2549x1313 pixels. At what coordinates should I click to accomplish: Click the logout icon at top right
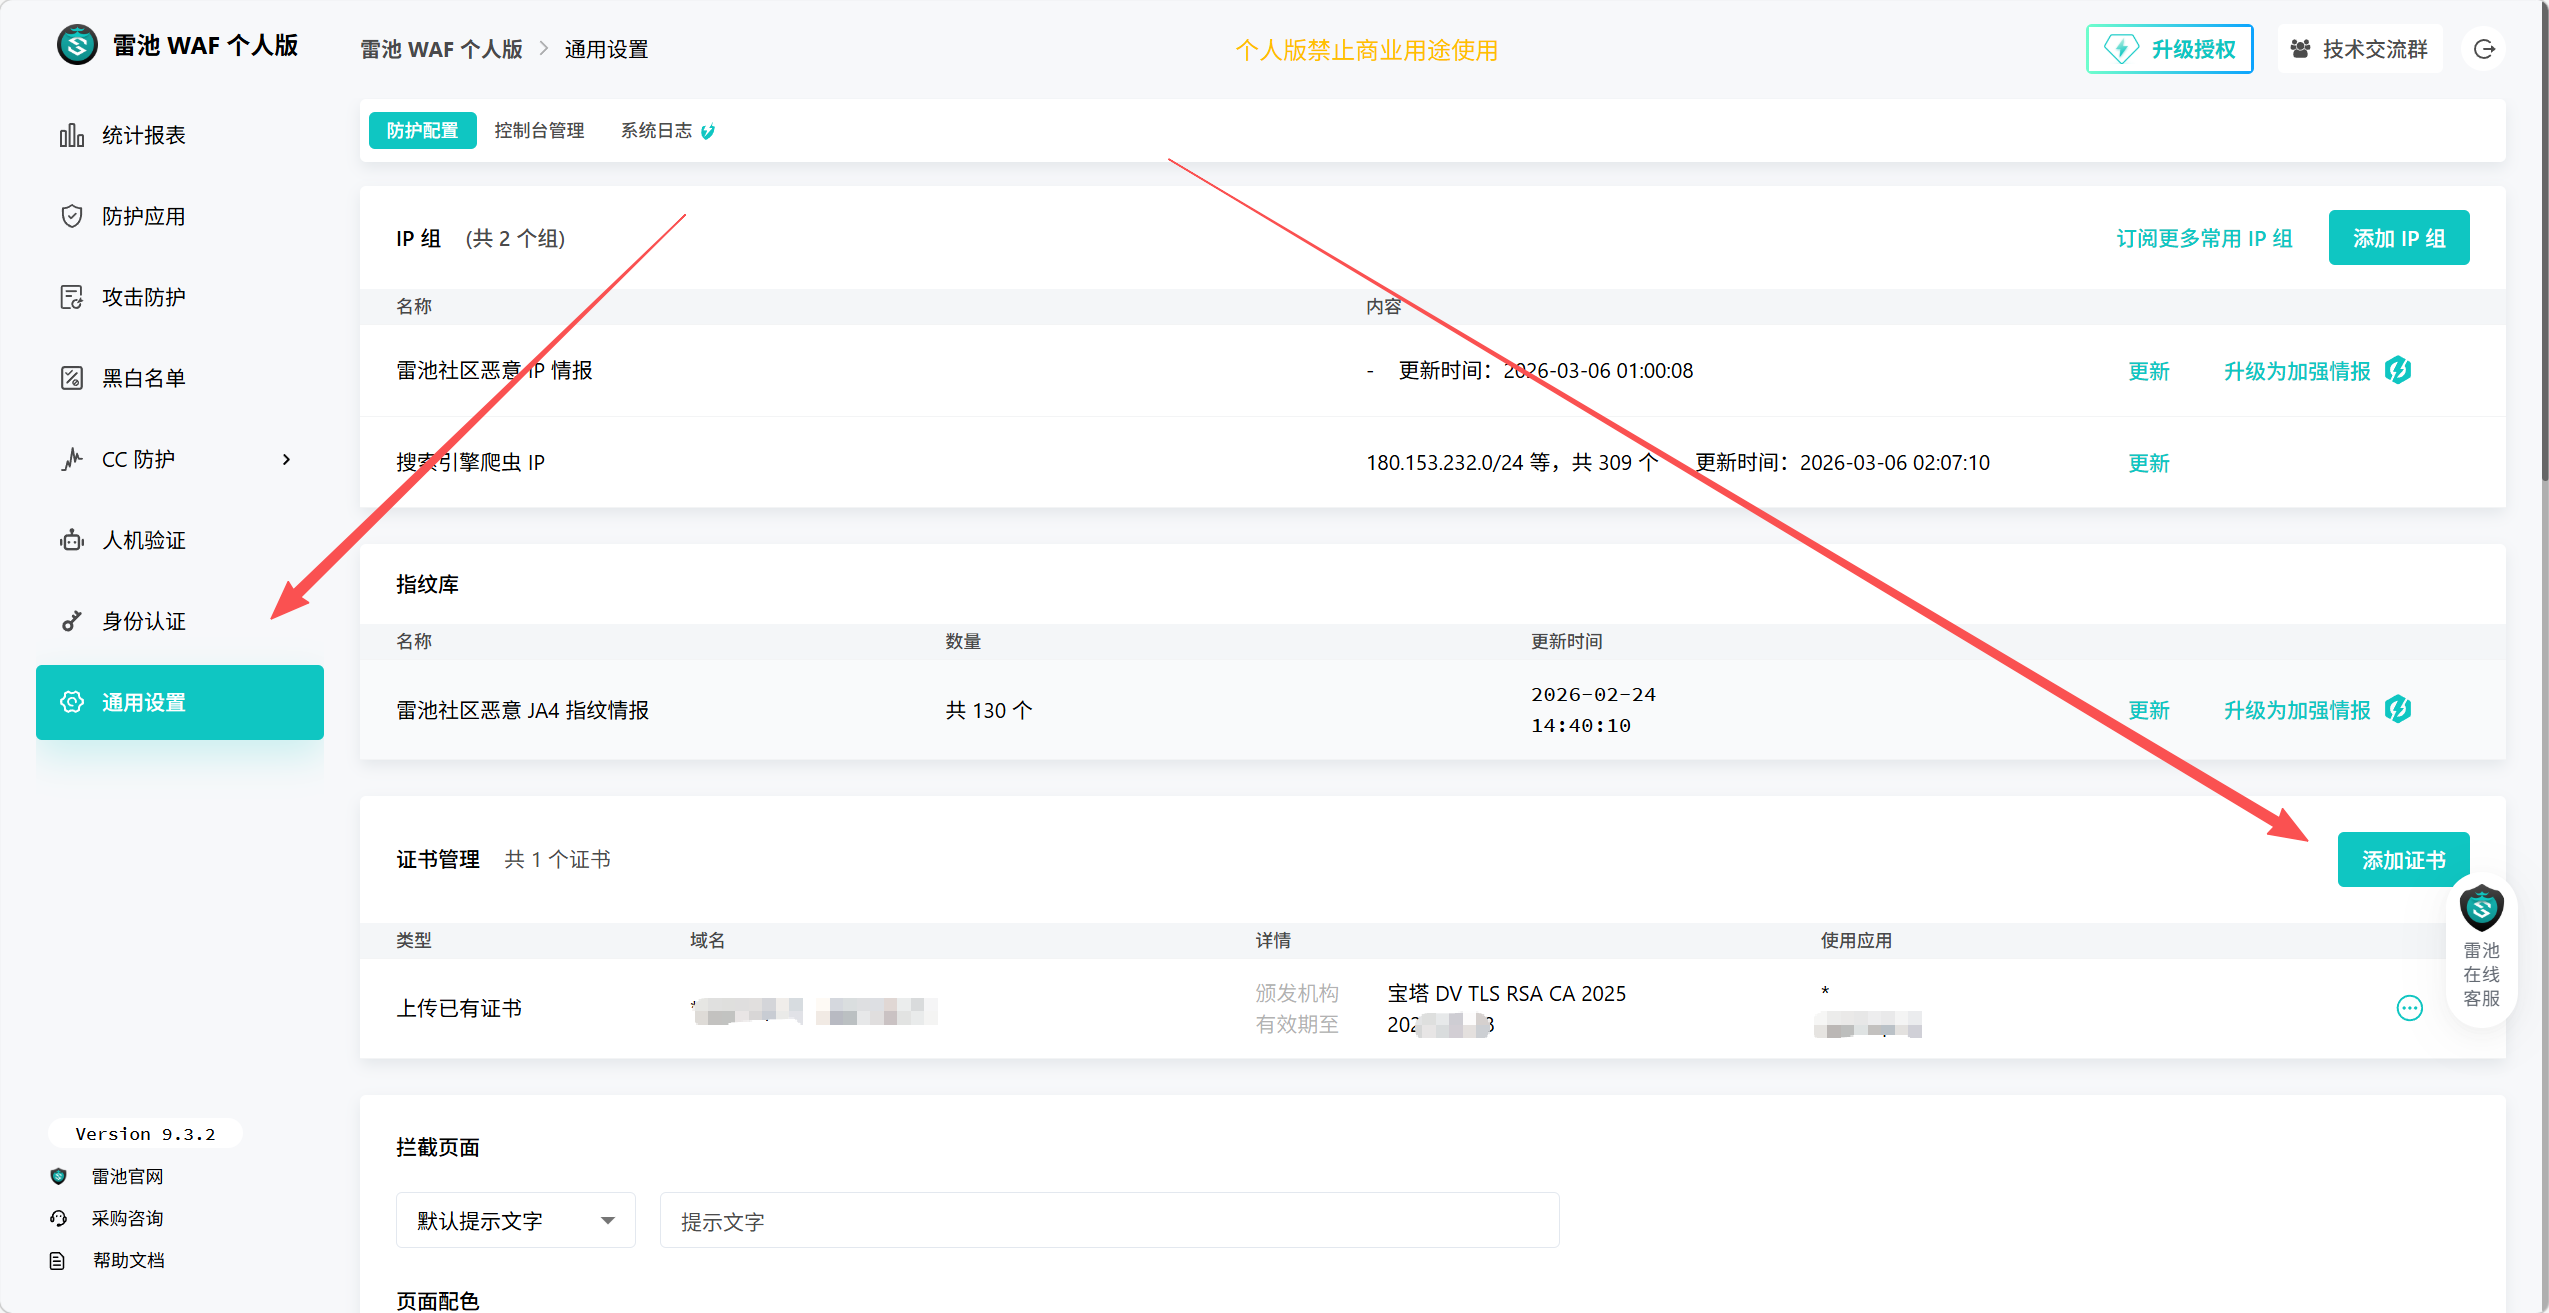pos(2484,49)
